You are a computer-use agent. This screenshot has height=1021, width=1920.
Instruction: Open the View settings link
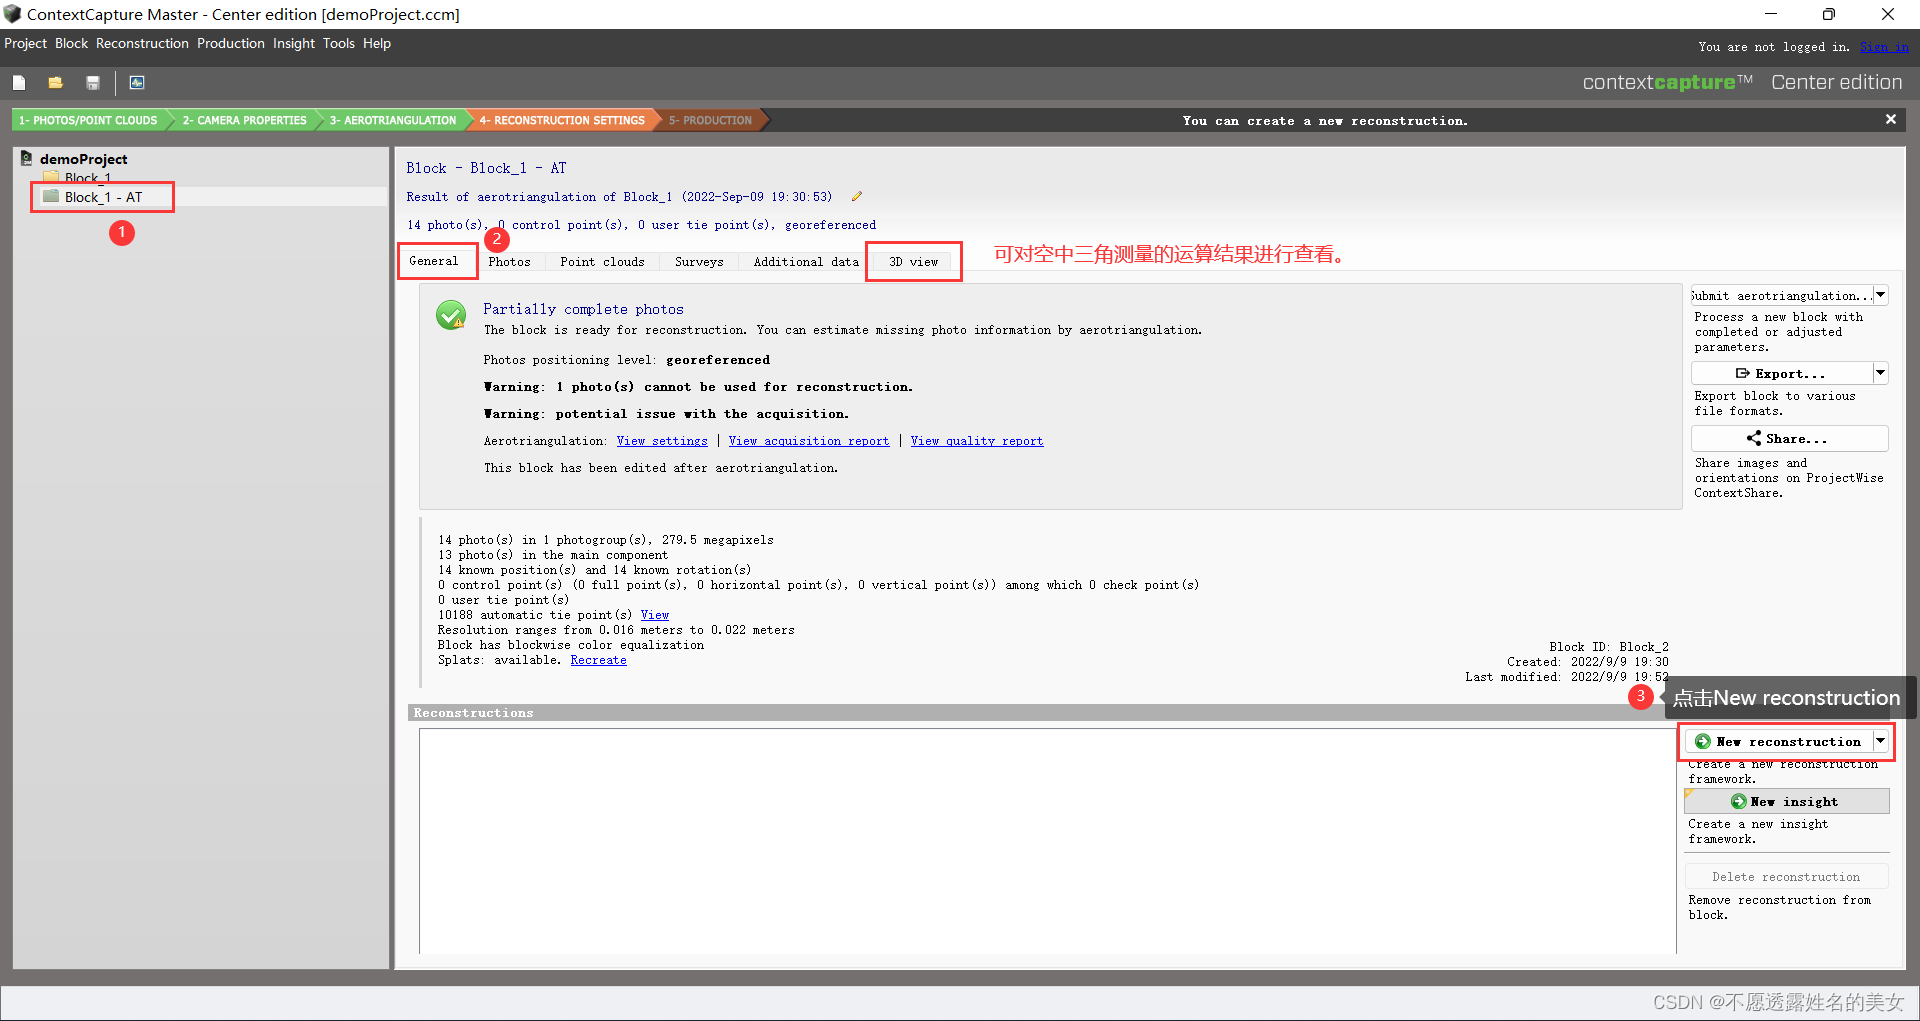point(662,441)
